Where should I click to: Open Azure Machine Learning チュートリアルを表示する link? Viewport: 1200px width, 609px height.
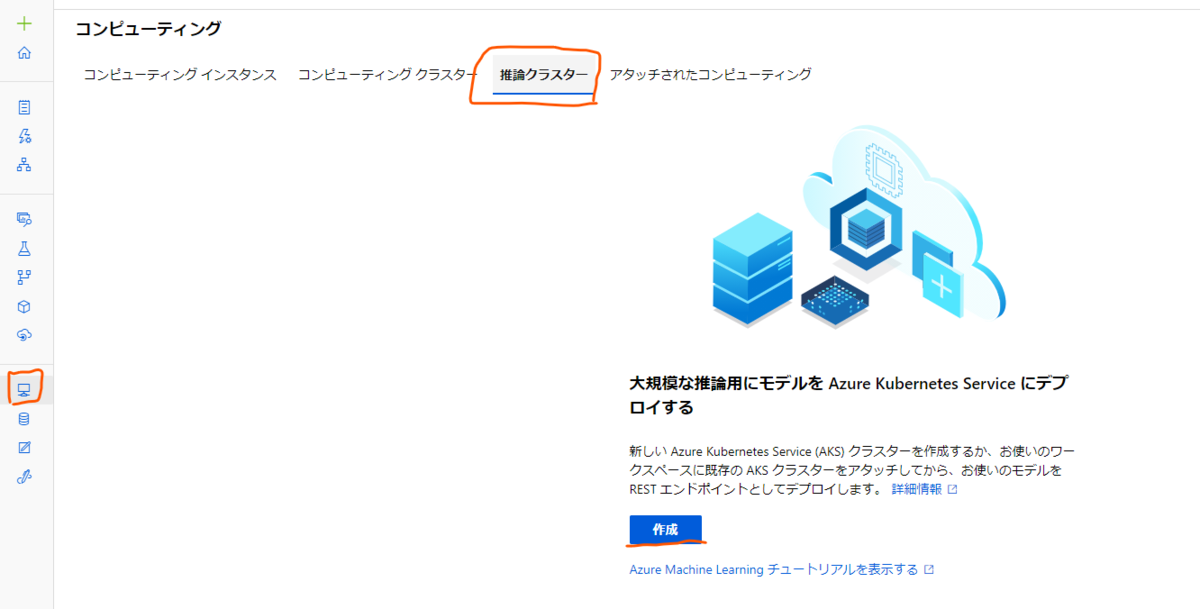(773, 569)
